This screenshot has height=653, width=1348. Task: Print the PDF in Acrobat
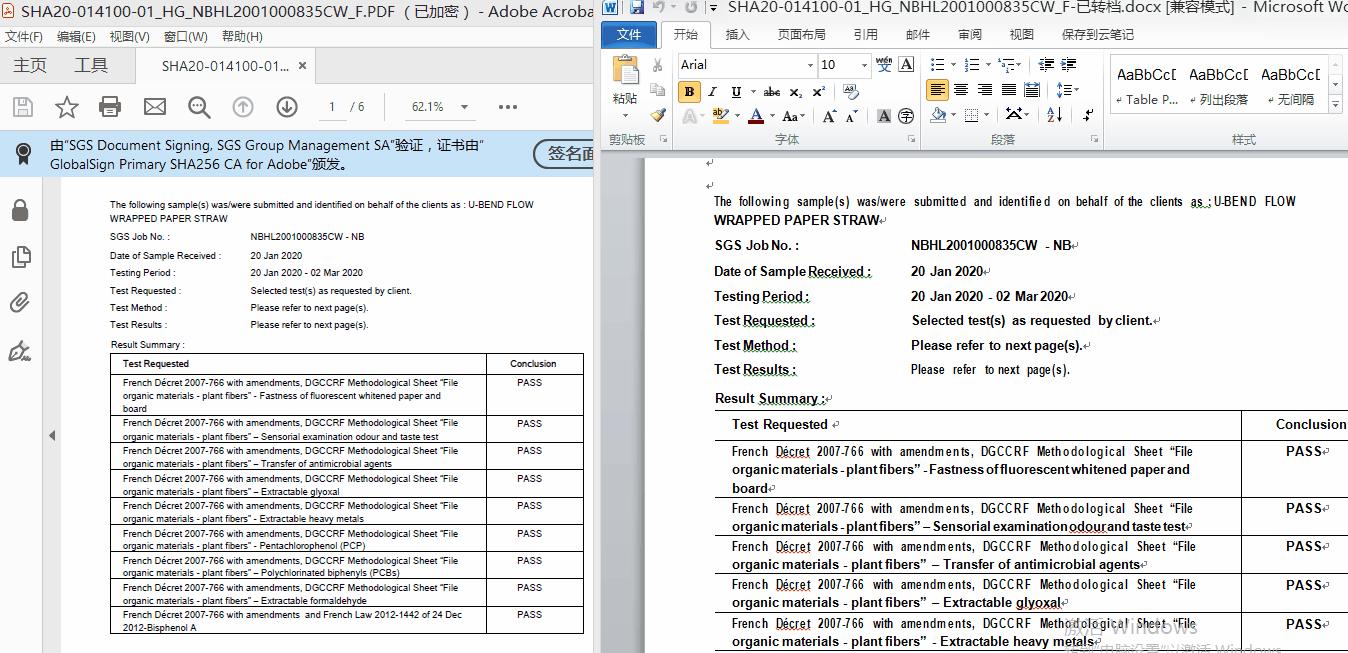[110, 107]
